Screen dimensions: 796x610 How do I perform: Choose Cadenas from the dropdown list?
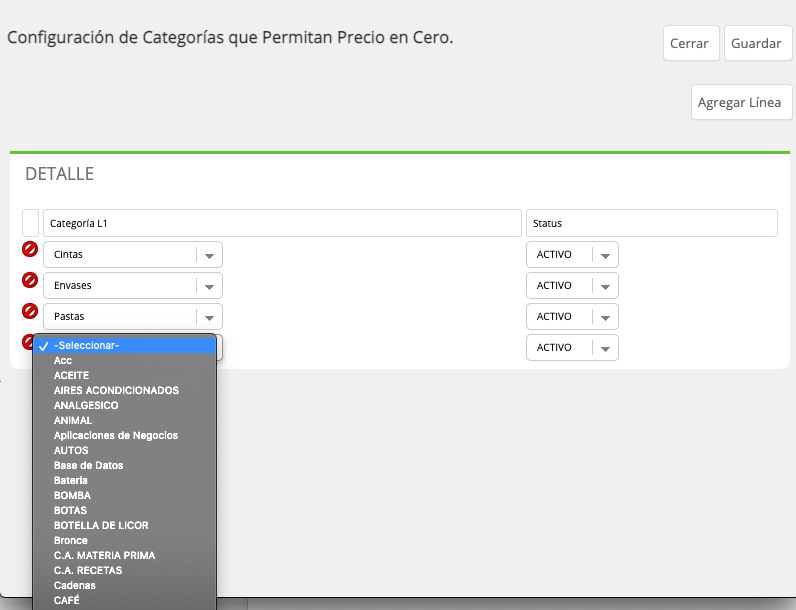[125, 585]
